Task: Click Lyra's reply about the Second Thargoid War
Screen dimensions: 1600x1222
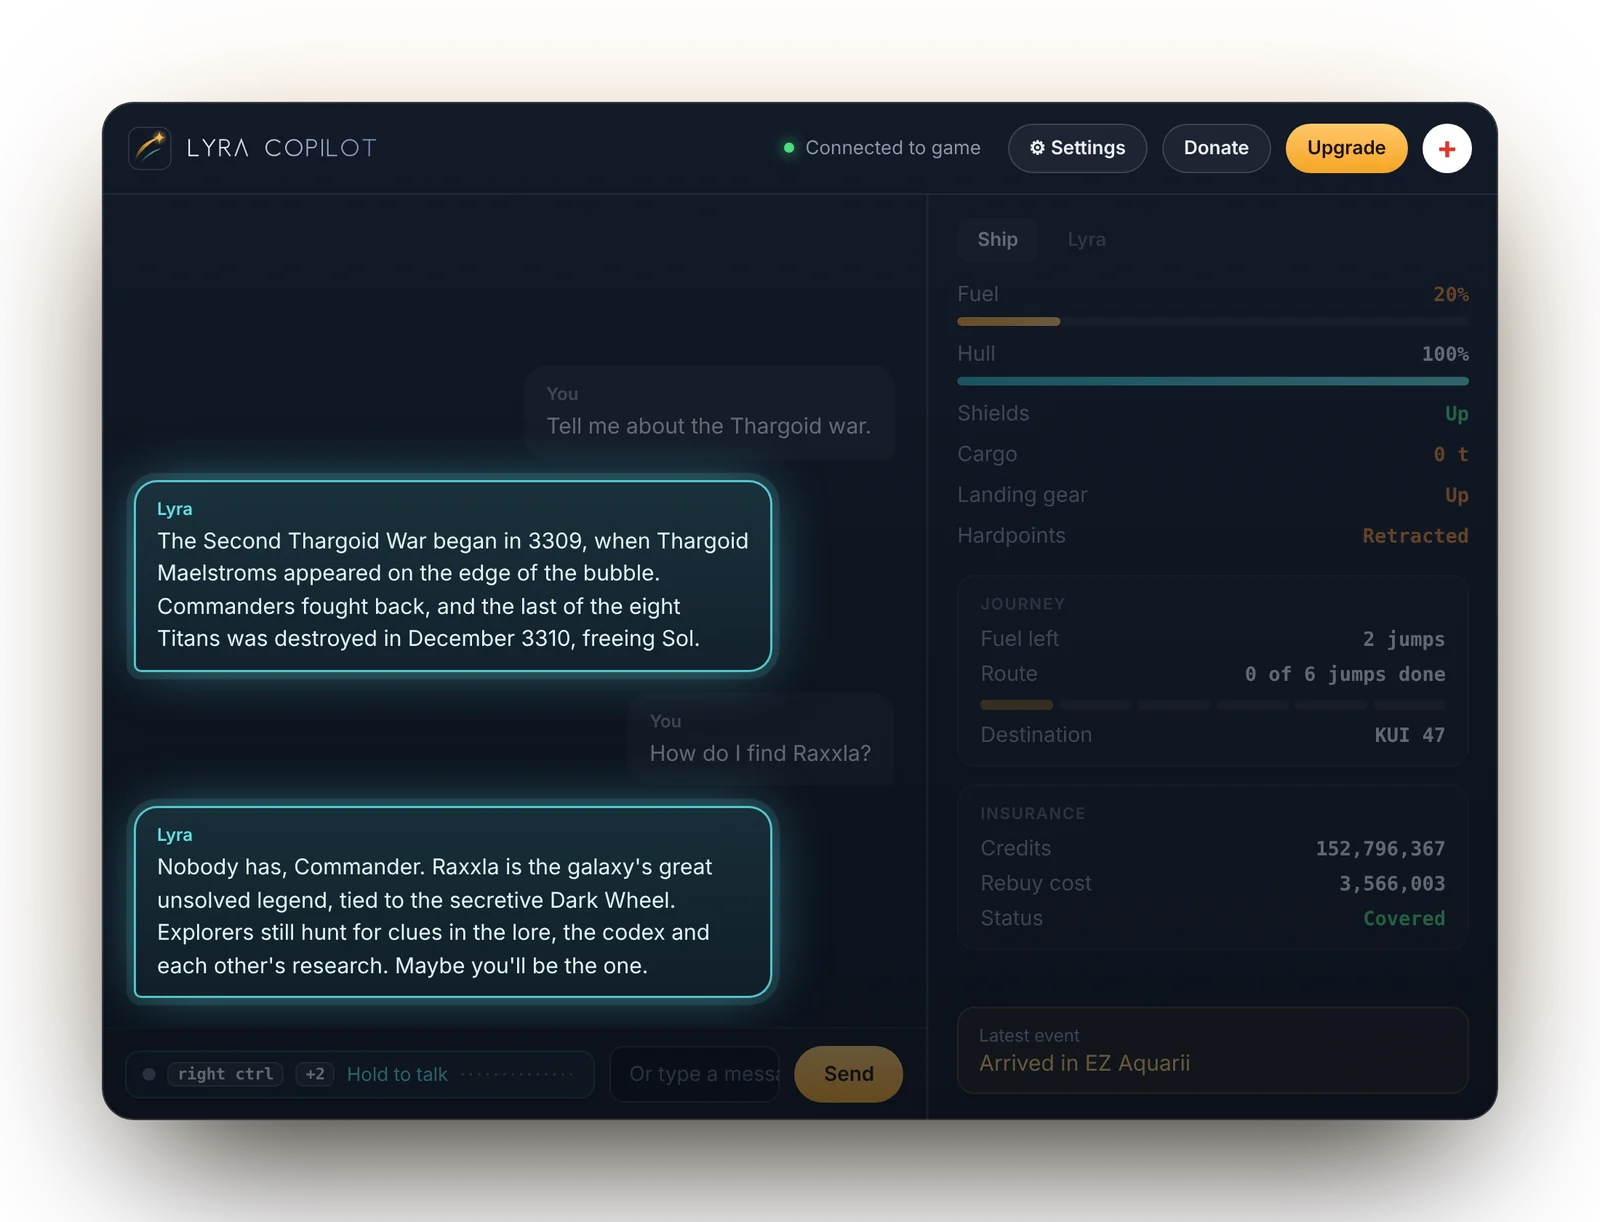Action: coord(453,576)
